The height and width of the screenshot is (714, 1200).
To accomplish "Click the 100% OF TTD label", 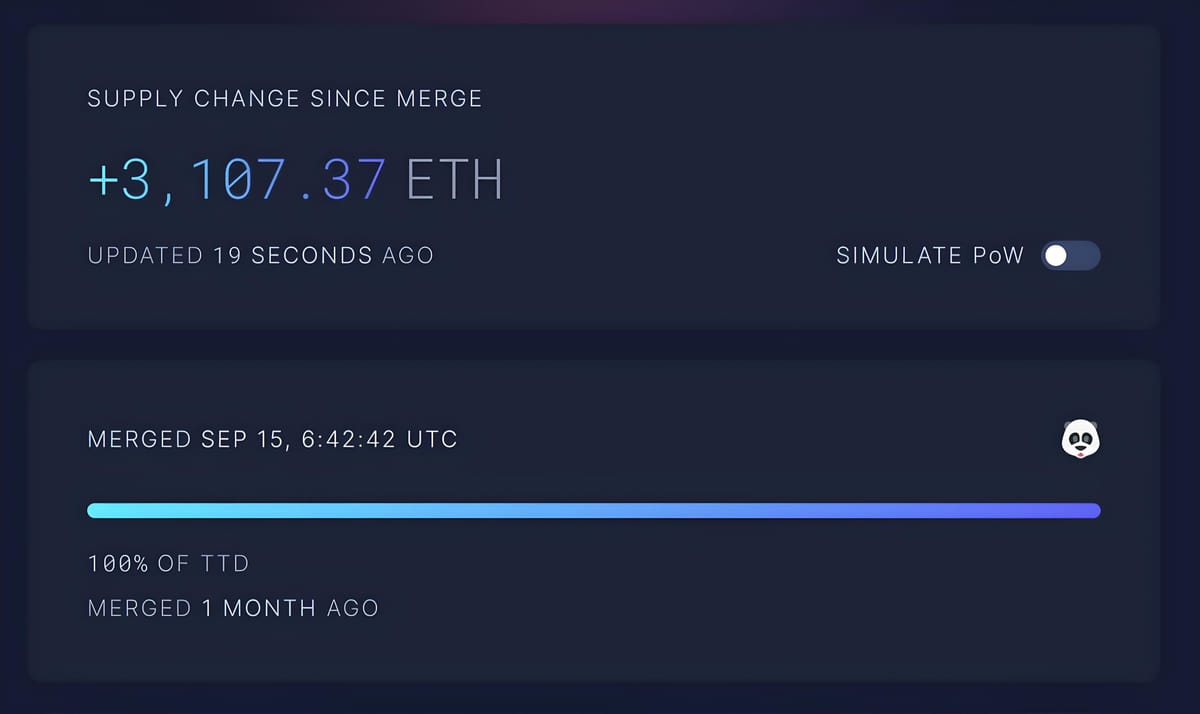I will [x=168, y=563].
